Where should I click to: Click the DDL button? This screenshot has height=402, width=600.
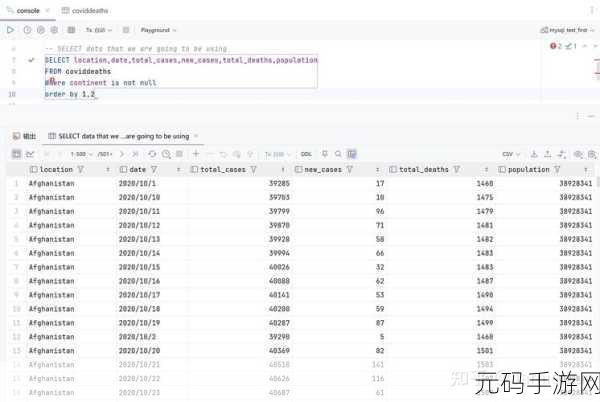coord(306,154)
